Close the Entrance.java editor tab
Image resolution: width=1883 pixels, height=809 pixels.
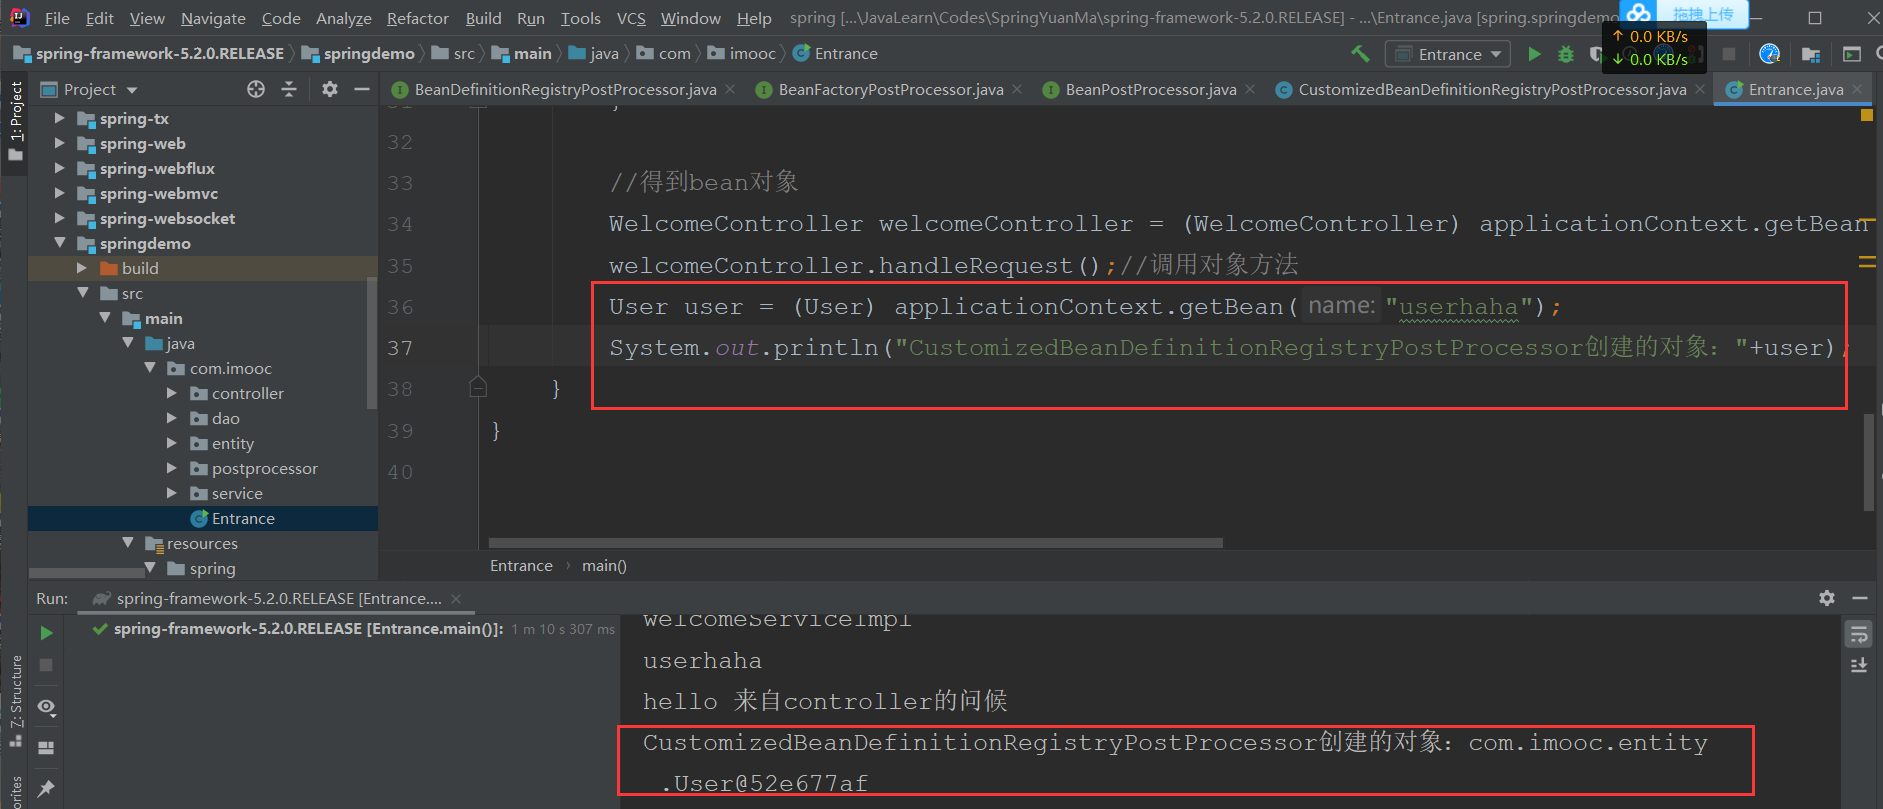(x=1858, y=89)
